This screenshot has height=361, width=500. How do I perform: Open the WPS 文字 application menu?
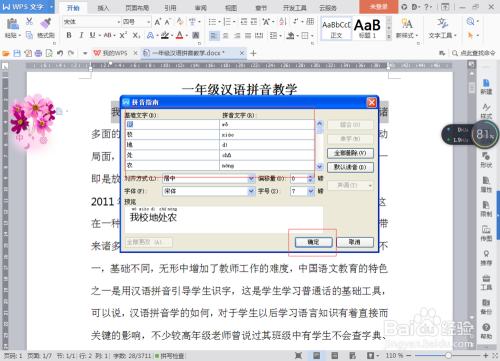pos(28,7)
